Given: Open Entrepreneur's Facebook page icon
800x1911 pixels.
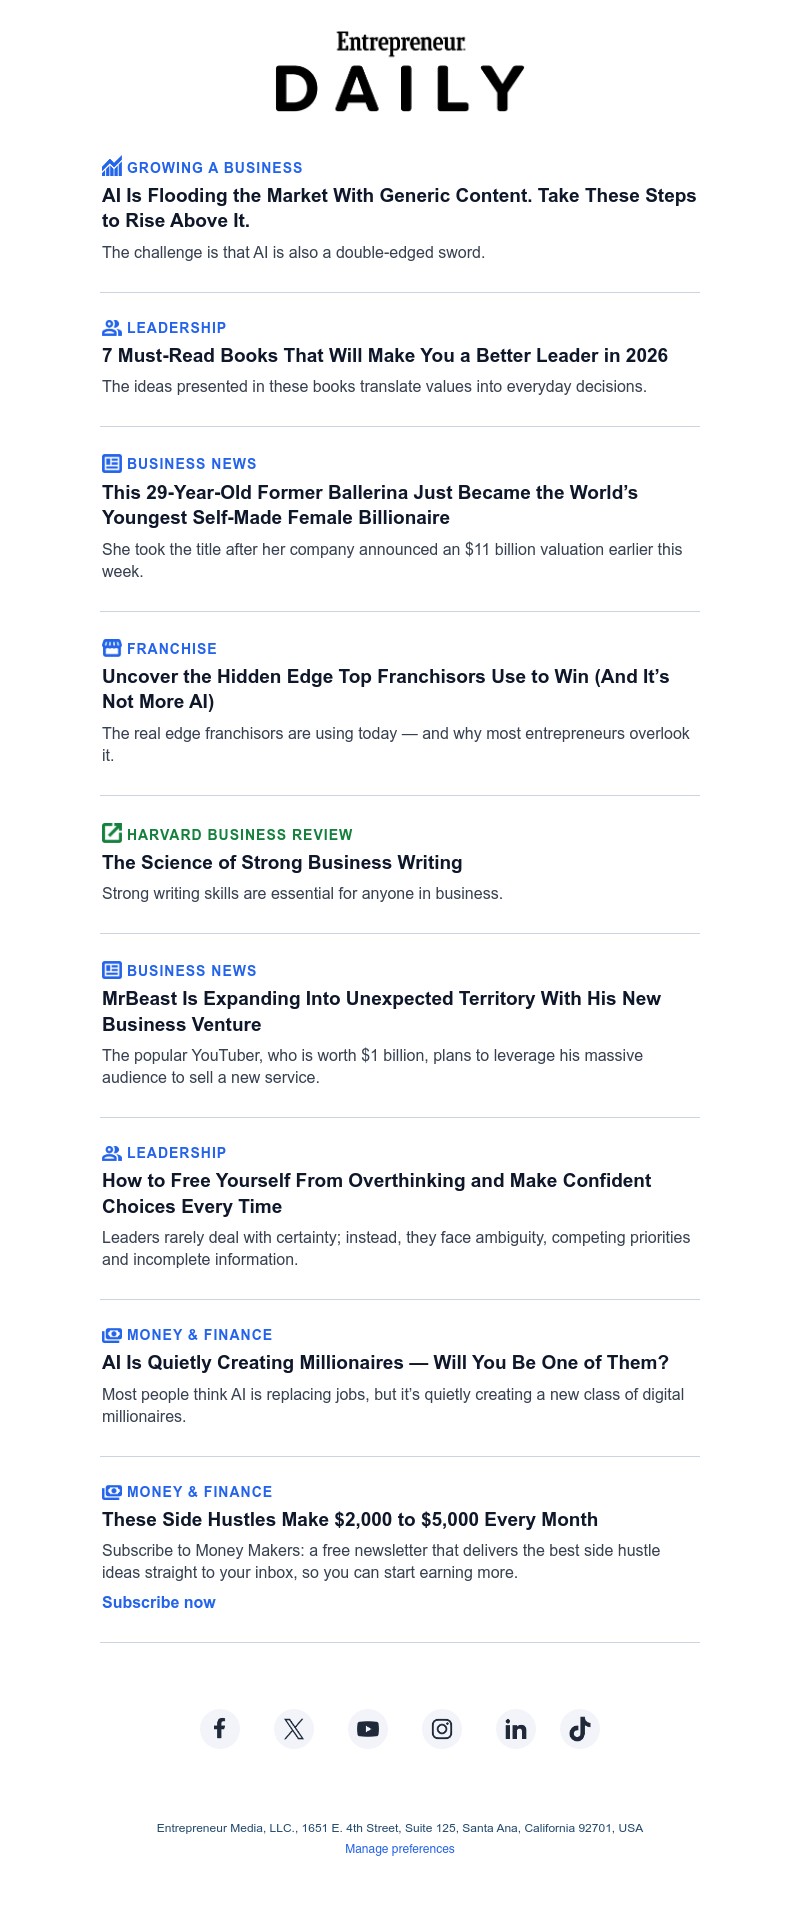Looking at the screenshot, I should (220, 1729).
